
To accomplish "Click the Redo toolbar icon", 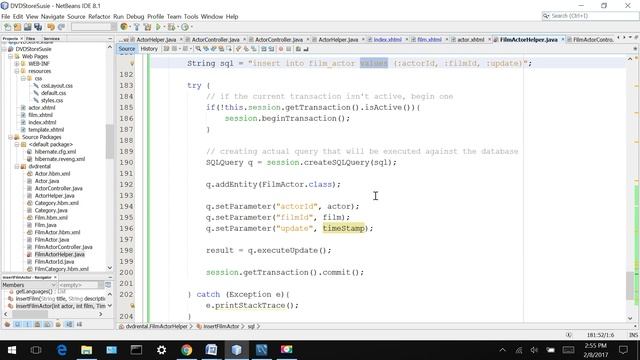I will 61,27.
